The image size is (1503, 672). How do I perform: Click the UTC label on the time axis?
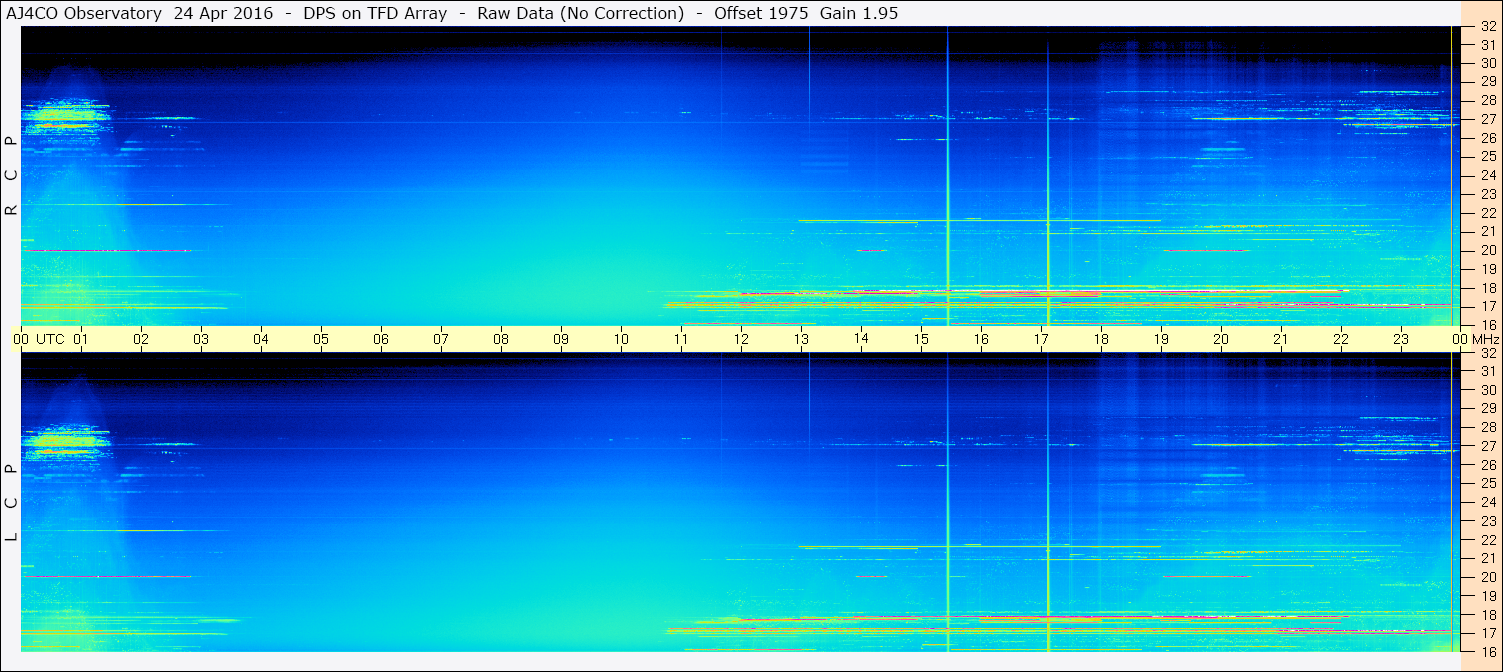pos(50,339)
